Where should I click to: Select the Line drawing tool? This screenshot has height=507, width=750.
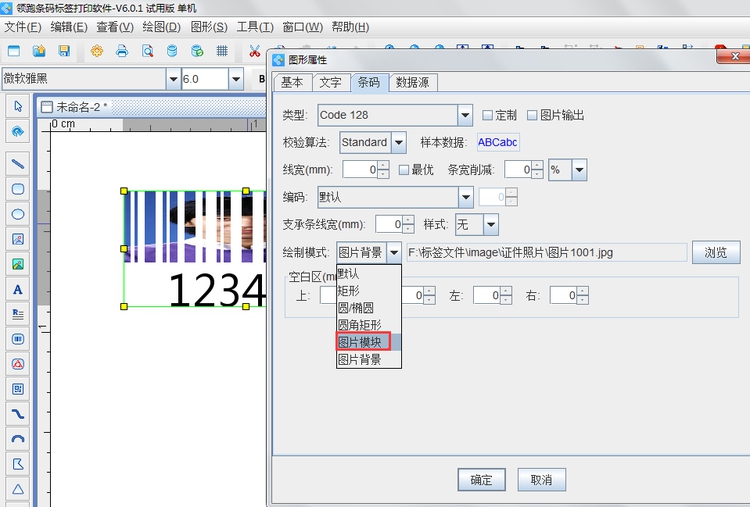17,163
